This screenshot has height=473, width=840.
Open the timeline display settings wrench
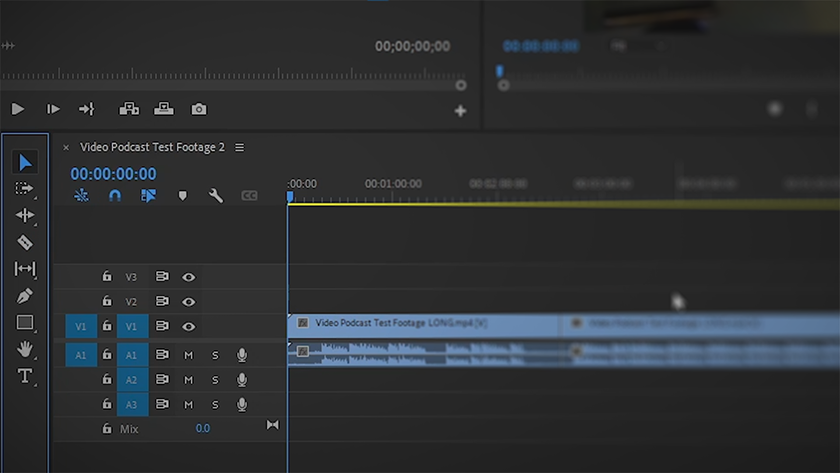tap(215, 196)
